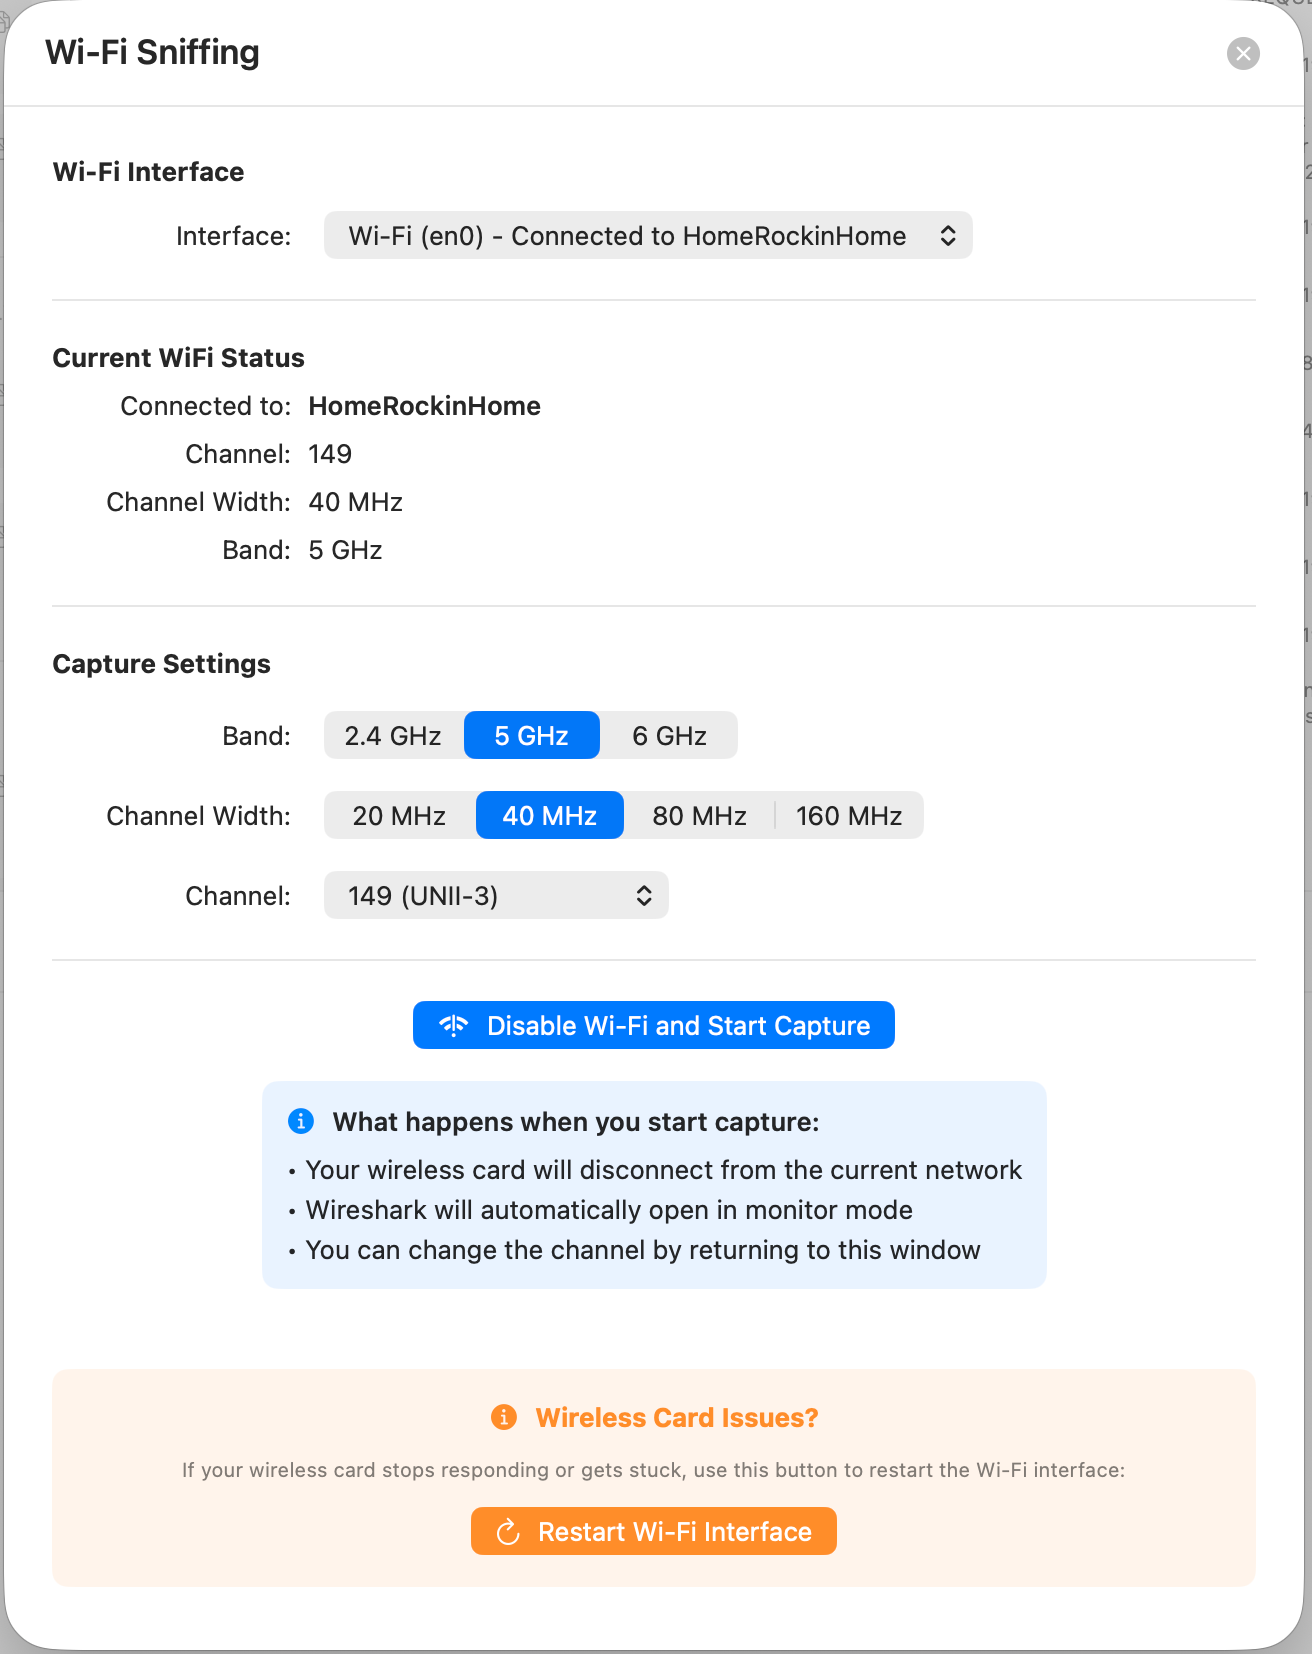Select the 2.4 GHz band
1312x1654 pixels.
click(x=393, y=736)
